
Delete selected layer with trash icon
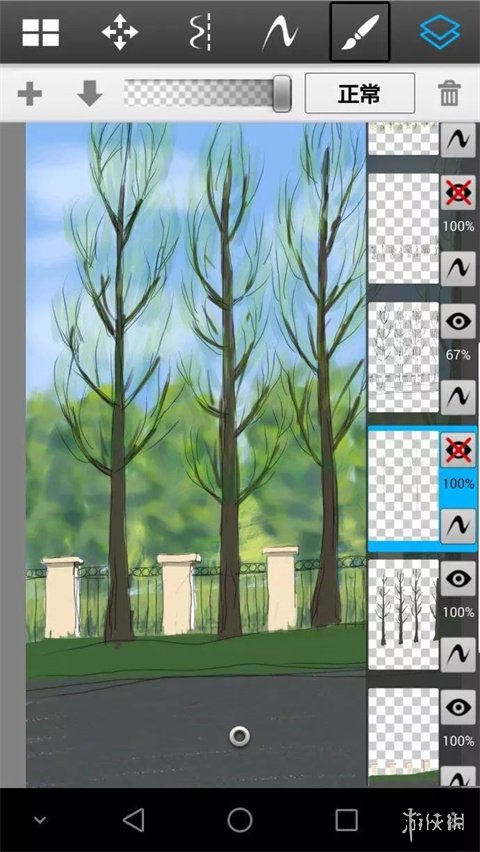(449, 93)
